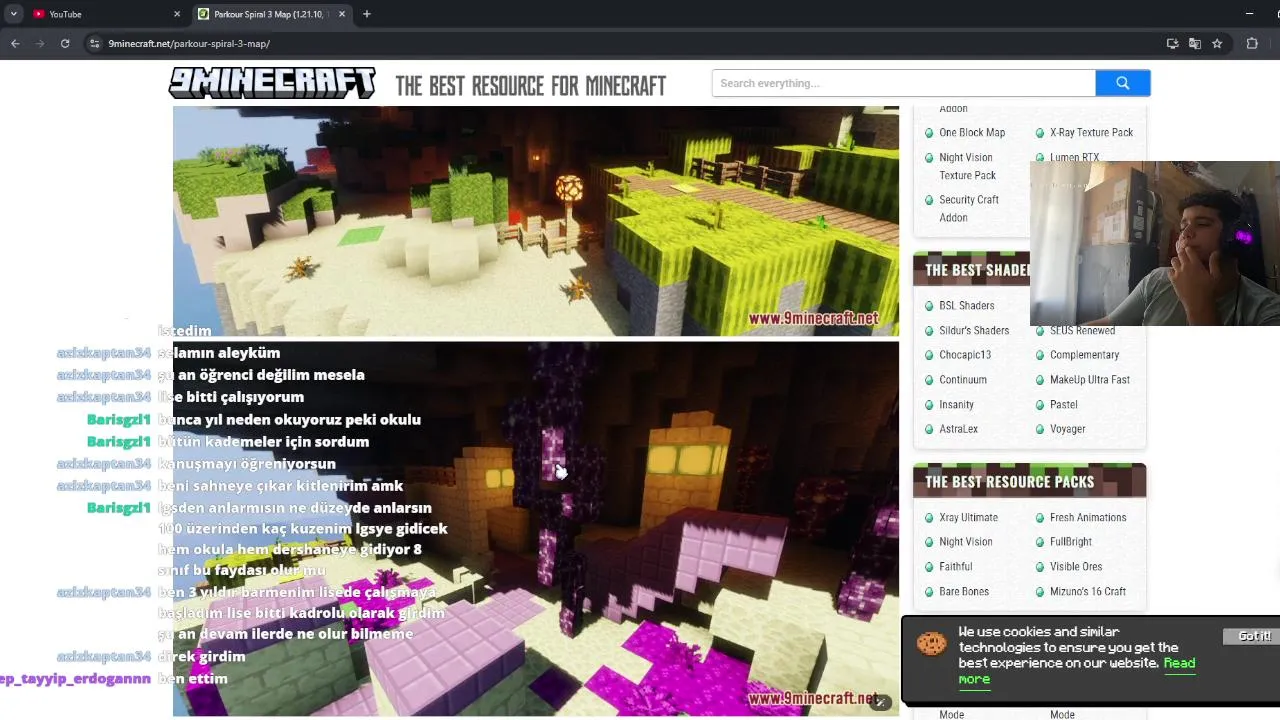Click the chat line 'selamın aleyküm'

click(219, 352)
